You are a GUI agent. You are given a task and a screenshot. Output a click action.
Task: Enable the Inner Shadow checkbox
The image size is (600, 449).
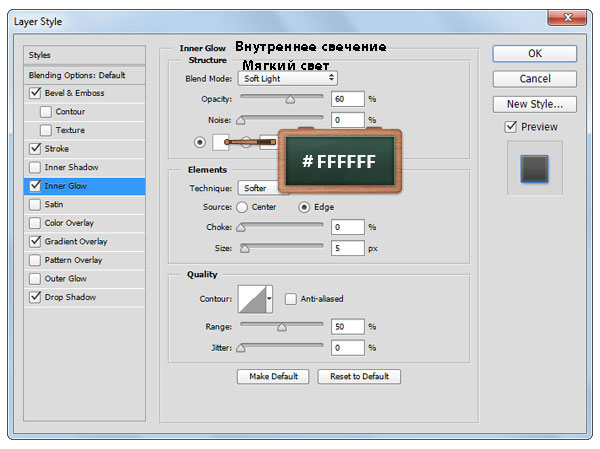tap(35, 167)
